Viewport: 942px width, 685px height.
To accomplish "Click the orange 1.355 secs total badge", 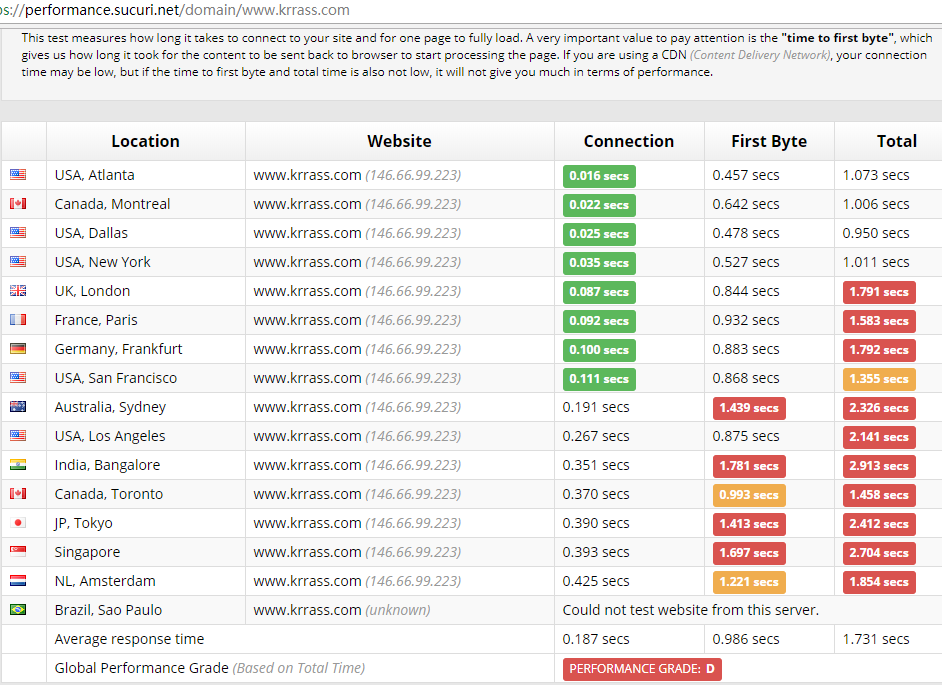I will pos(879,379).
